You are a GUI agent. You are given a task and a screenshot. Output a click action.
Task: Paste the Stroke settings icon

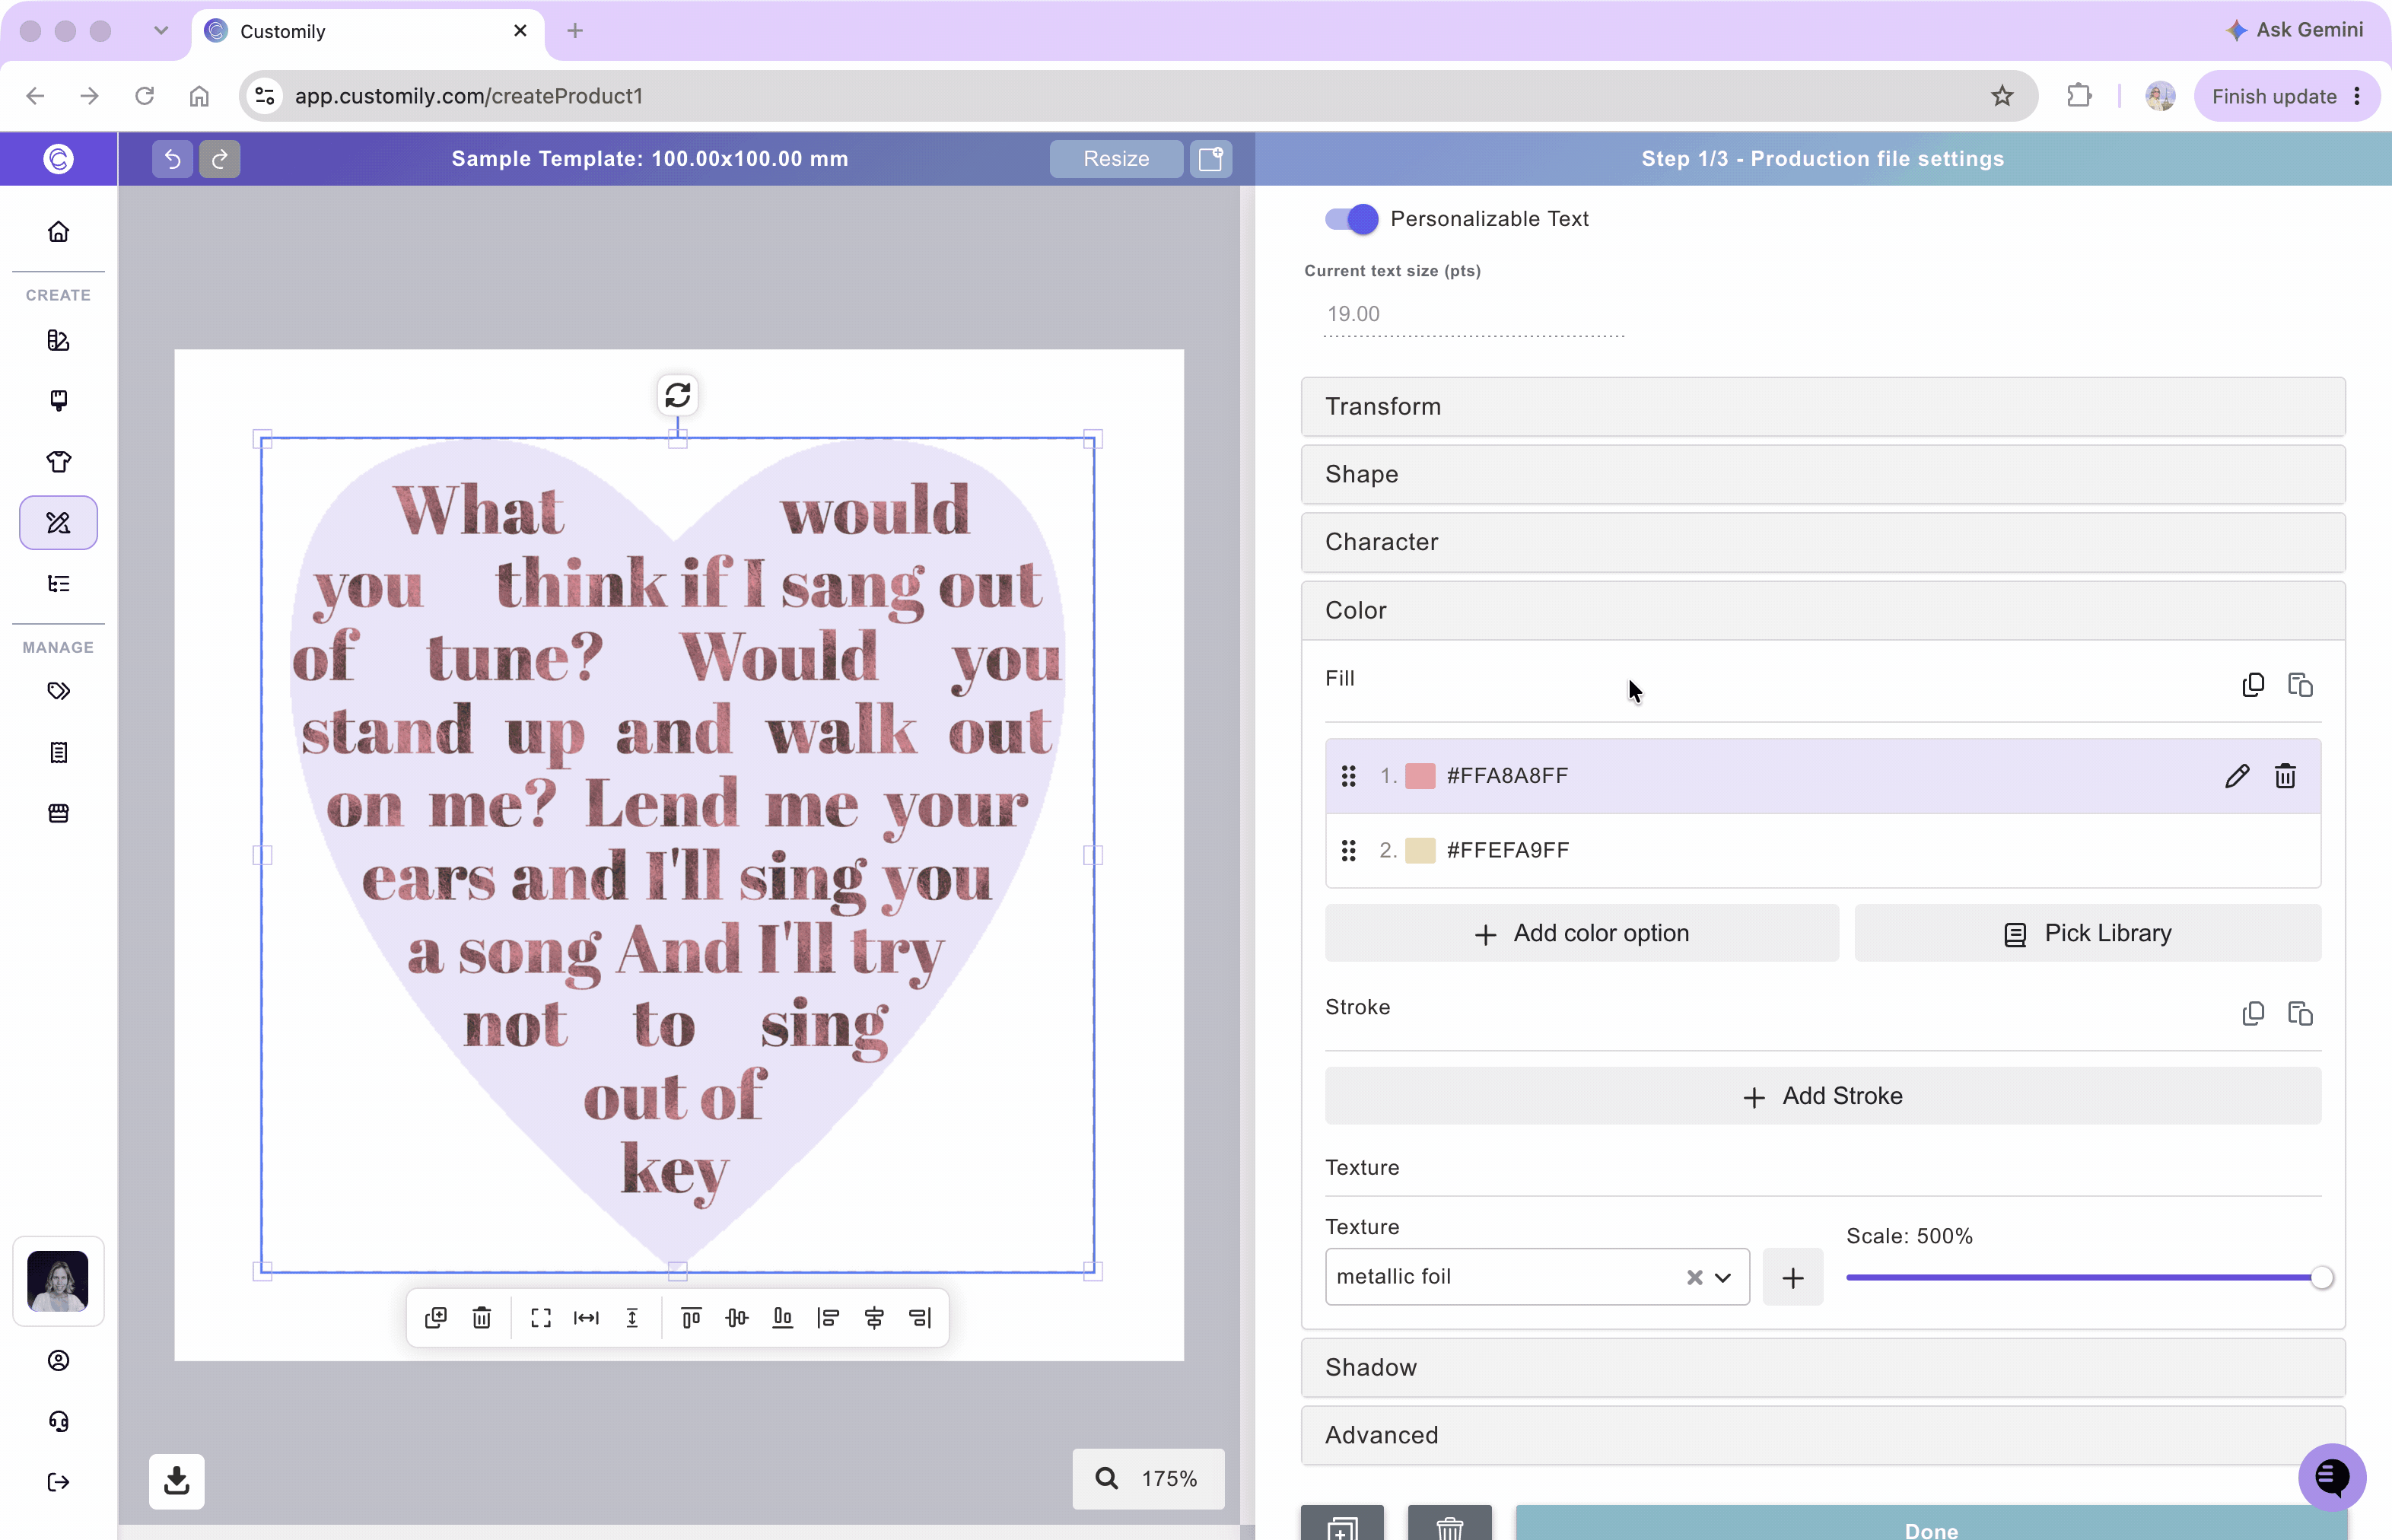(x=2301, y=1014)
